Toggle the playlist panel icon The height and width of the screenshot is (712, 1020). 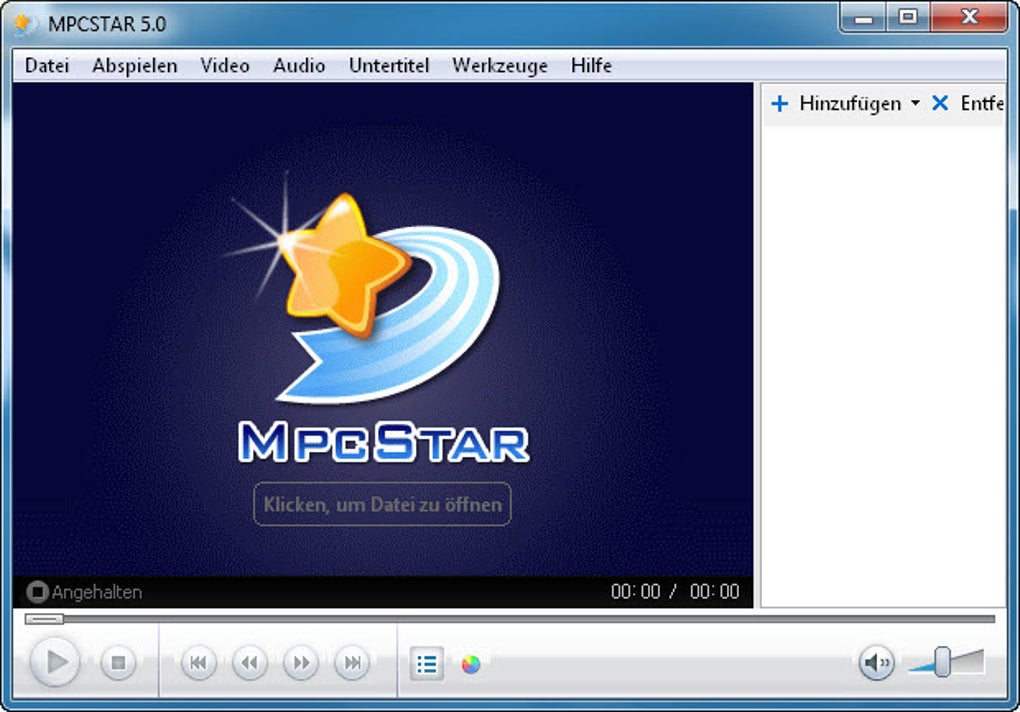[427, 664]
